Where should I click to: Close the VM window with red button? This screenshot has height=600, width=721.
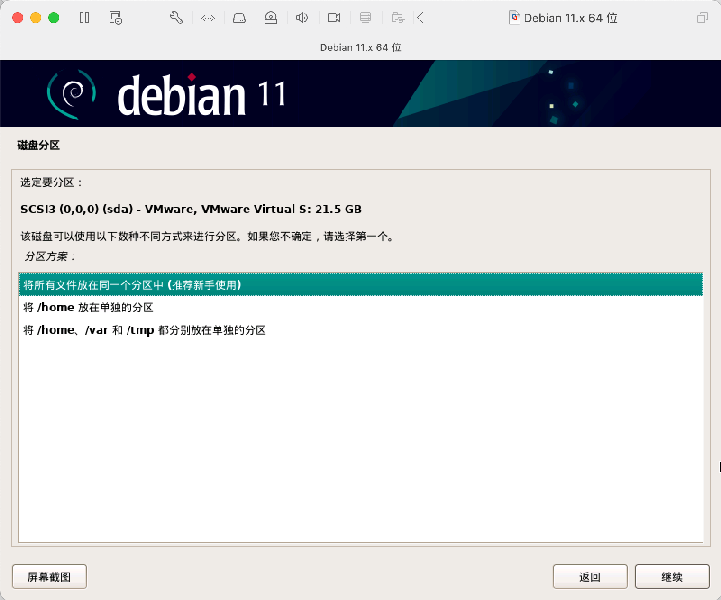[17, 18]
